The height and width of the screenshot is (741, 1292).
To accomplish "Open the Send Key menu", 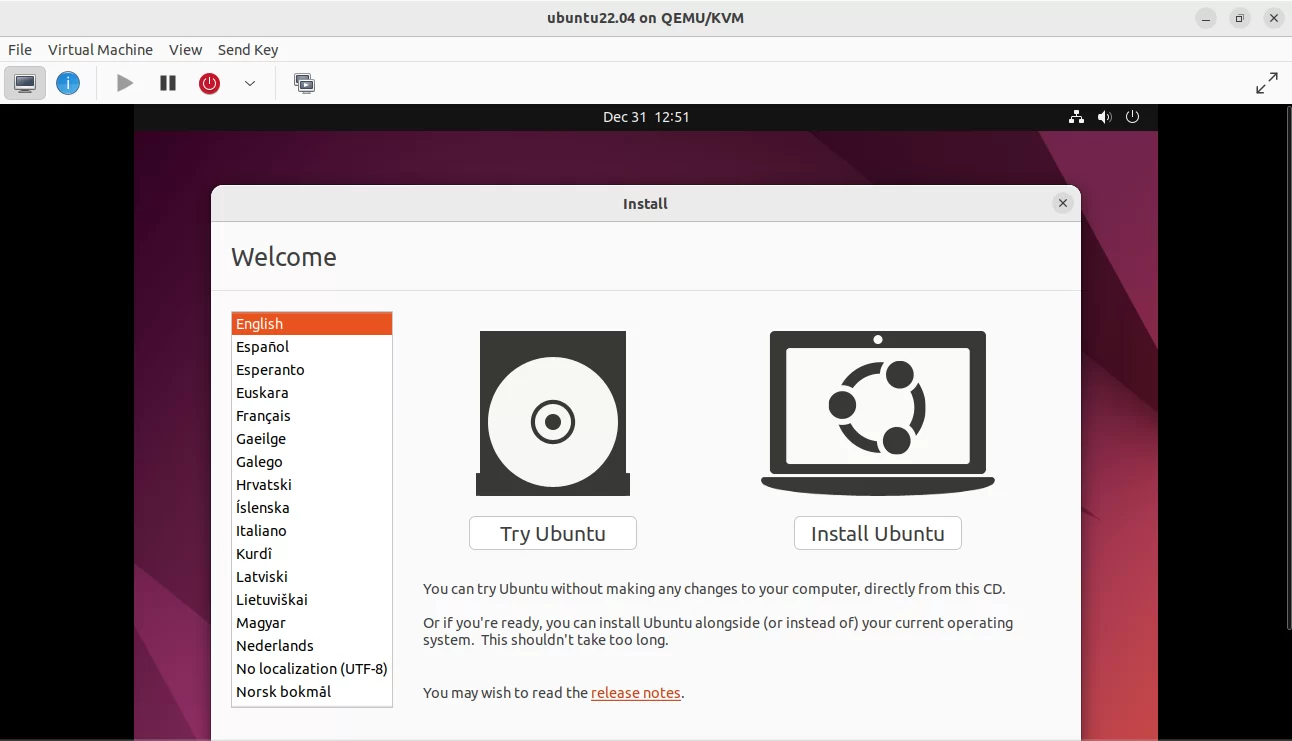I will (x=248, y=50).
